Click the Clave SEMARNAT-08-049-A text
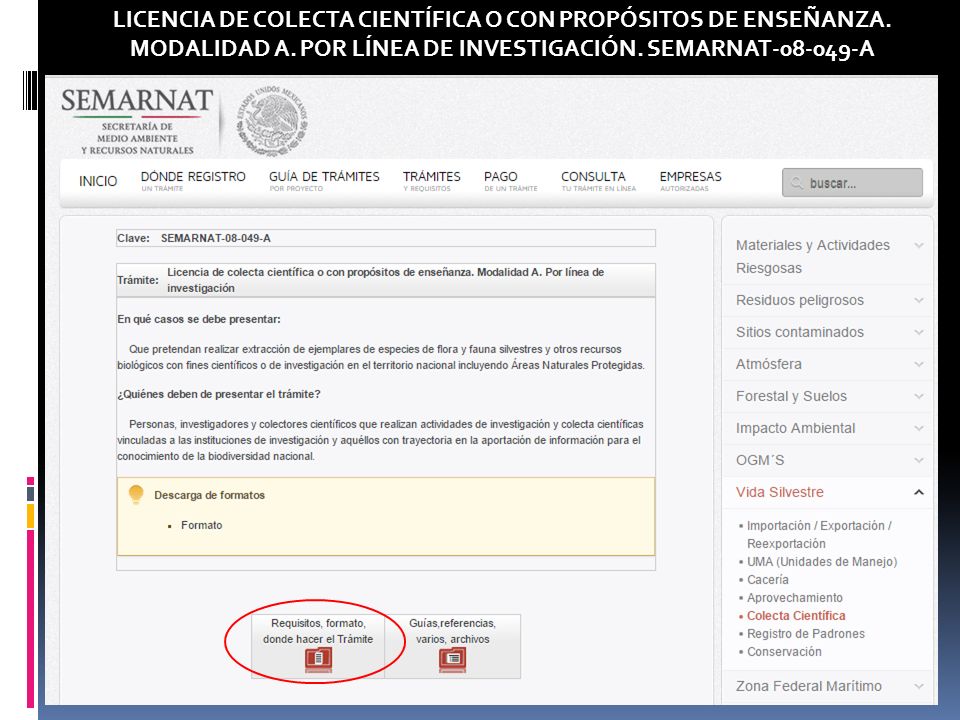Screen dimensions: 960x720 coord(216,238)
